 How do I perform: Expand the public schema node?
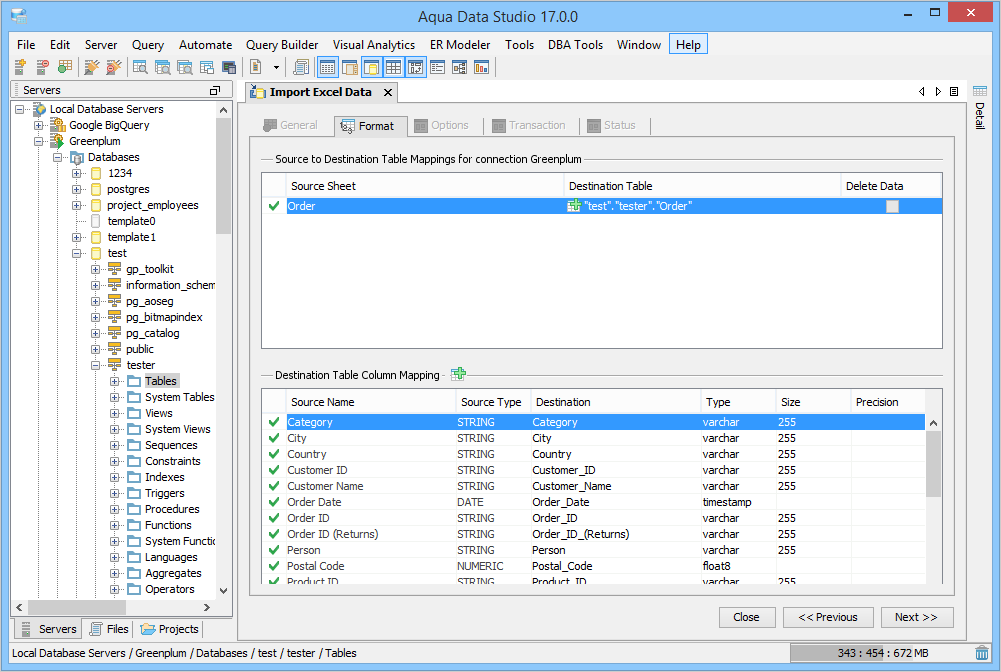(95, 349)
